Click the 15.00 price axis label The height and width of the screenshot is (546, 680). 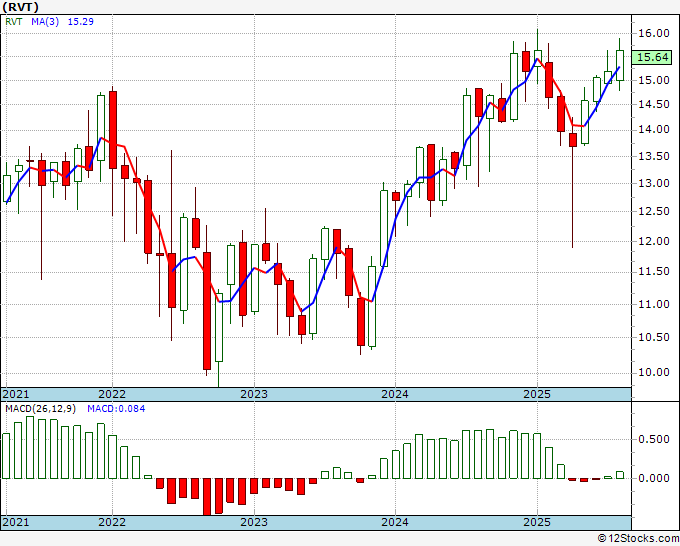pyautogui.click(x=654, y=80)
